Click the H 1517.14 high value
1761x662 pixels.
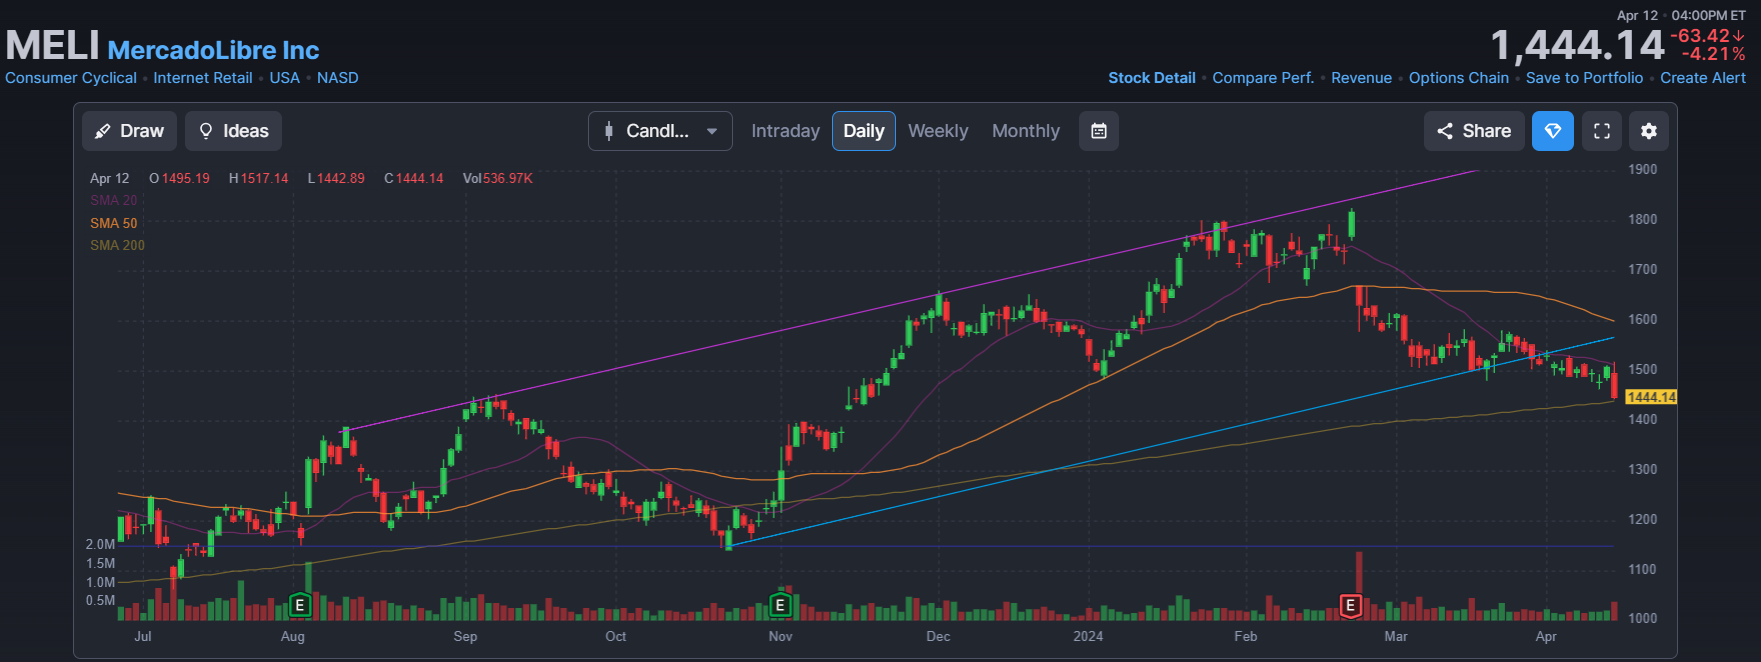click(x=258, y=178)
